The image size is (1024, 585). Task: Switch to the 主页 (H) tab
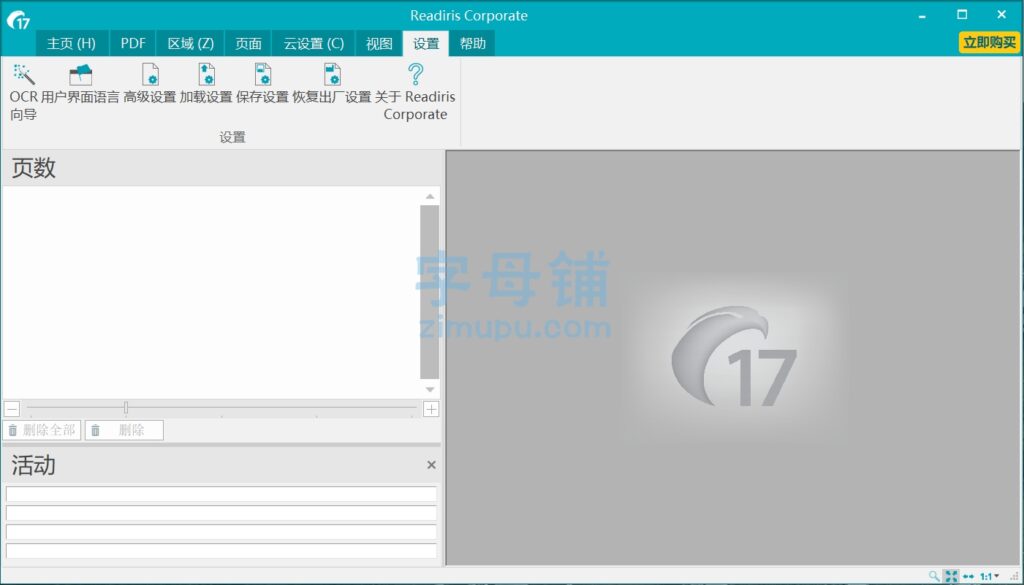click(x=71, y=44)
